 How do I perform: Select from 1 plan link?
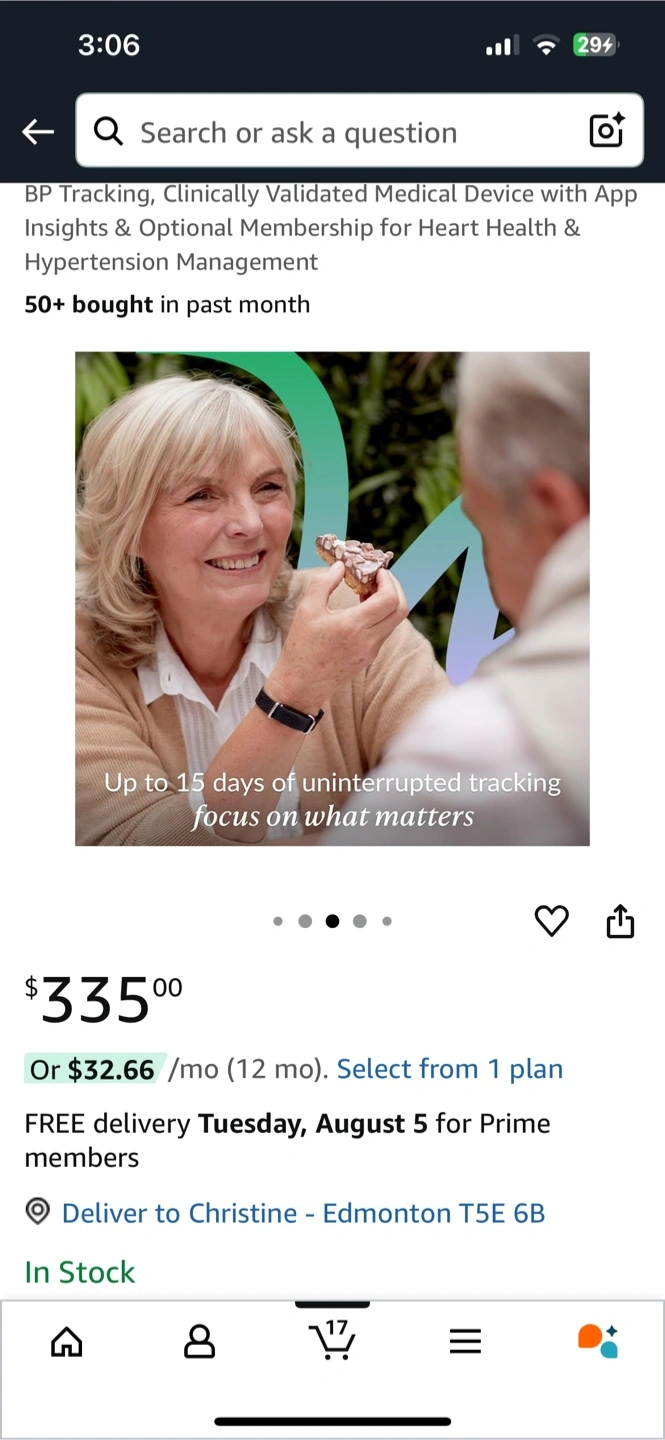click(x=450, y=1069)
